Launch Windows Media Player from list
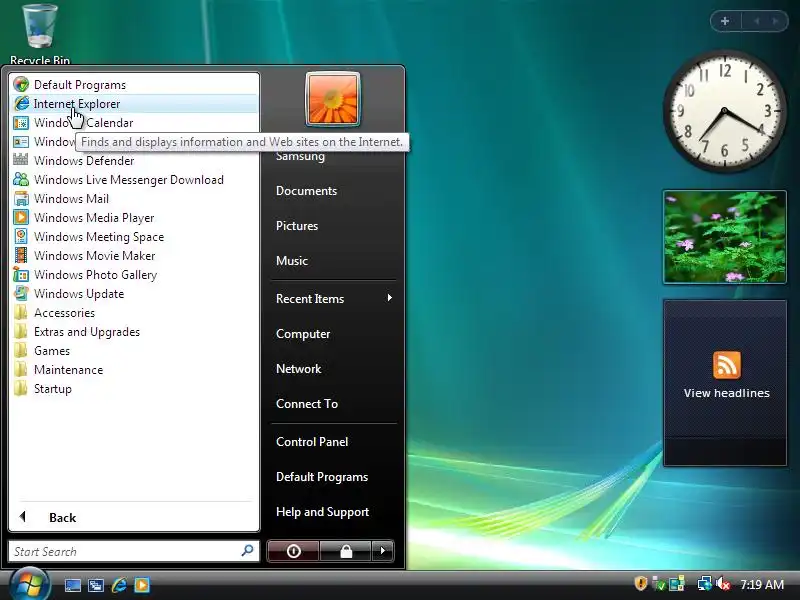This screenshot has width=800, height=600. pyautogui.click(x=134, y=217)
